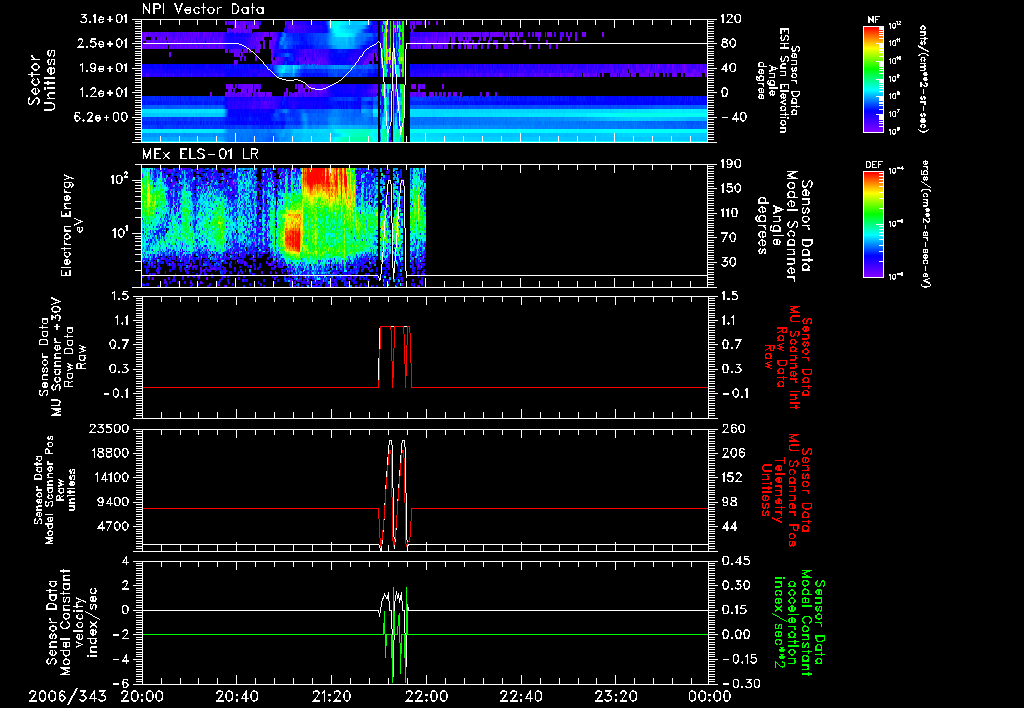Viewport: 1024px width, 708px height.
Task: Click the "9400" scanner position tick value
Action: click(113, 502)
